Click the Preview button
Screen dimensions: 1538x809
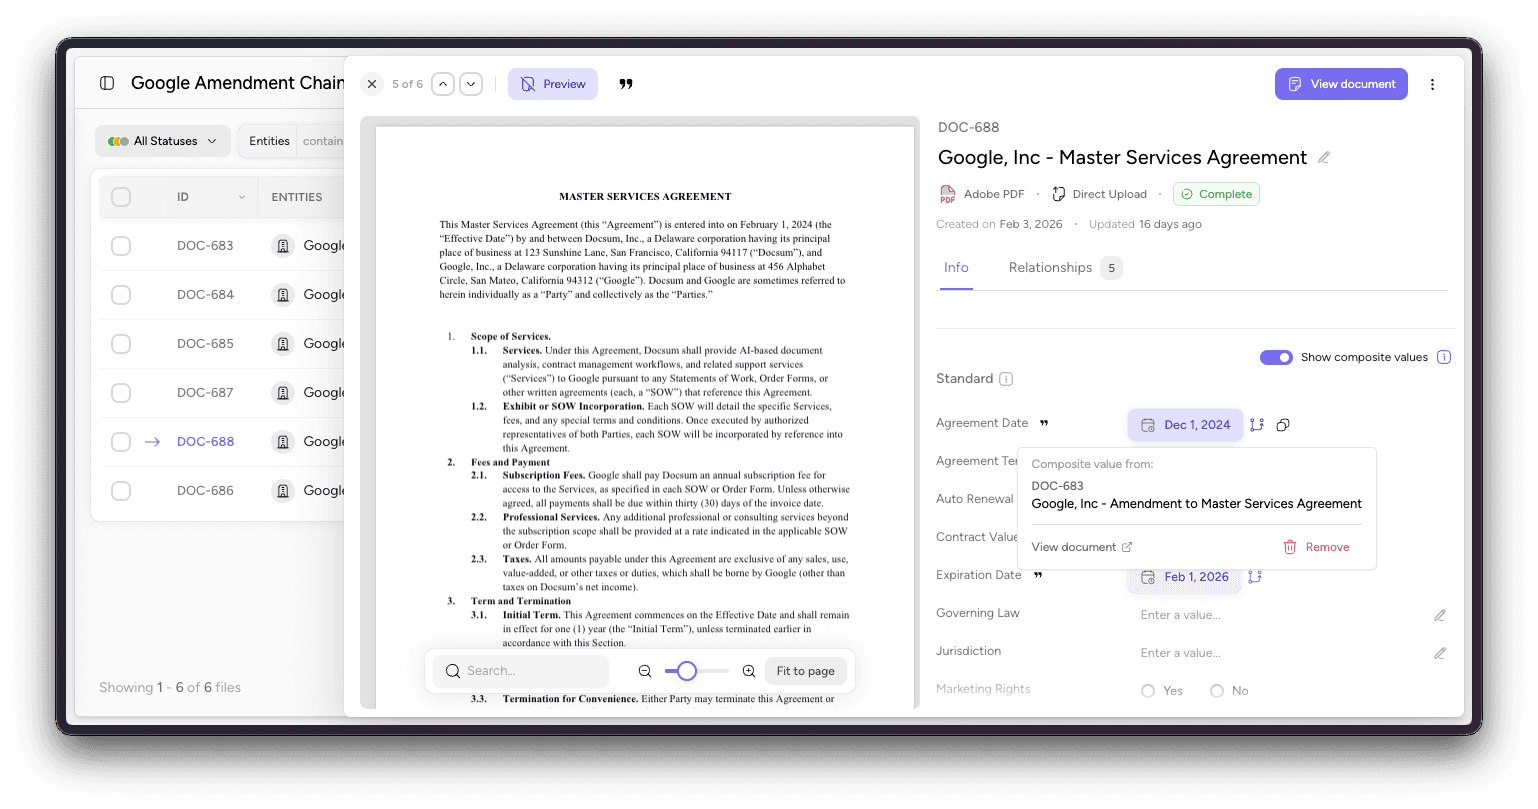coord(553,84)
